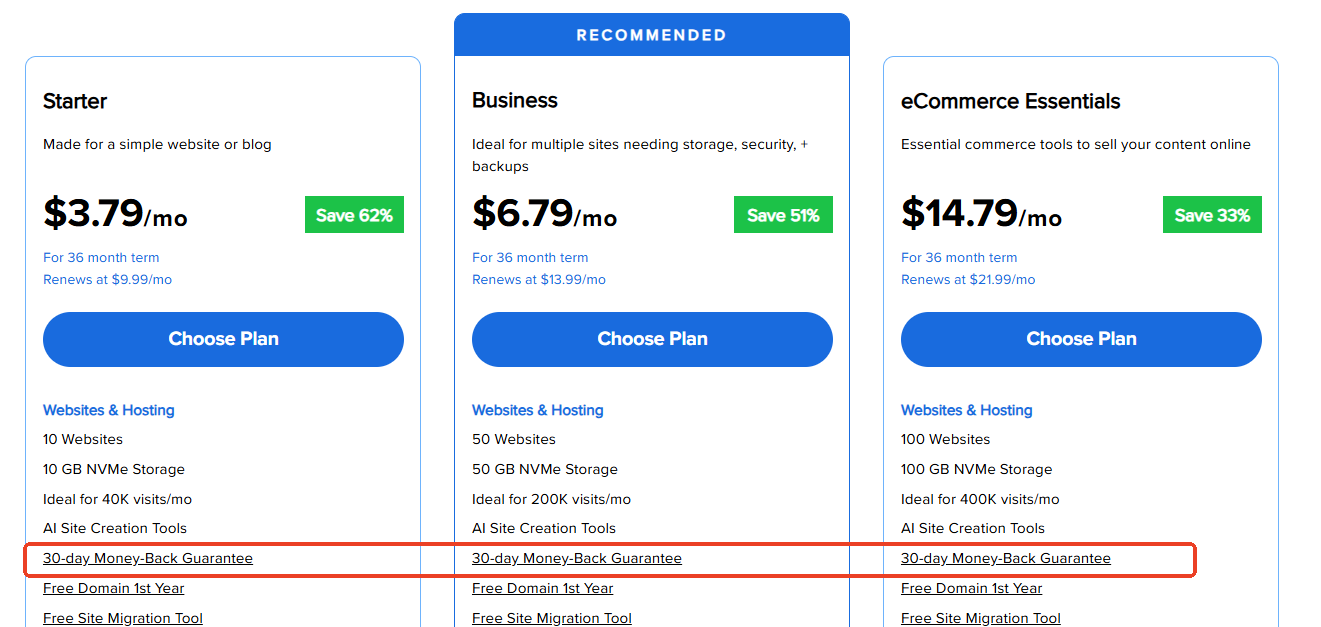Open eCommerce Essentials 30-day Money-Back Guarantee link
The height and width of the screenshot is (627, 1321).
point(1006,558)
